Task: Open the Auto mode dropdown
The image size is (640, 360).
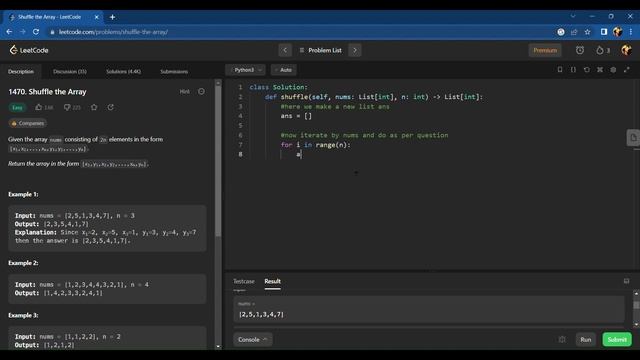Action: [284, 70]
